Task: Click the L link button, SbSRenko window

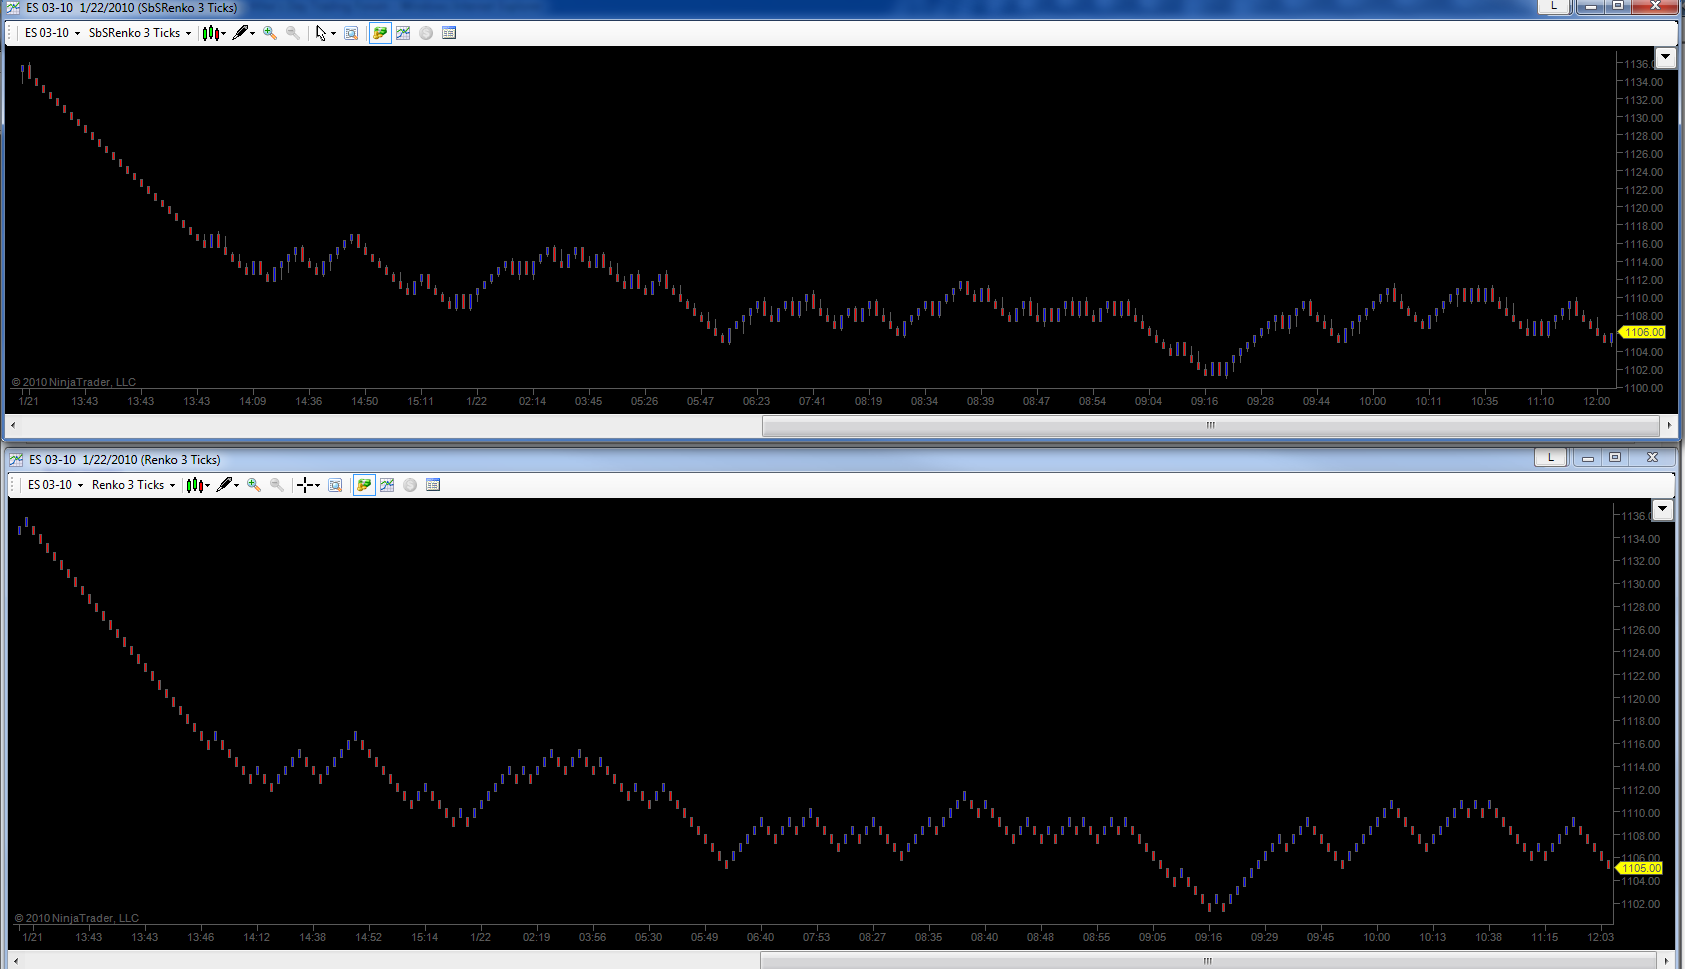Action: [x=1554, y=6]
